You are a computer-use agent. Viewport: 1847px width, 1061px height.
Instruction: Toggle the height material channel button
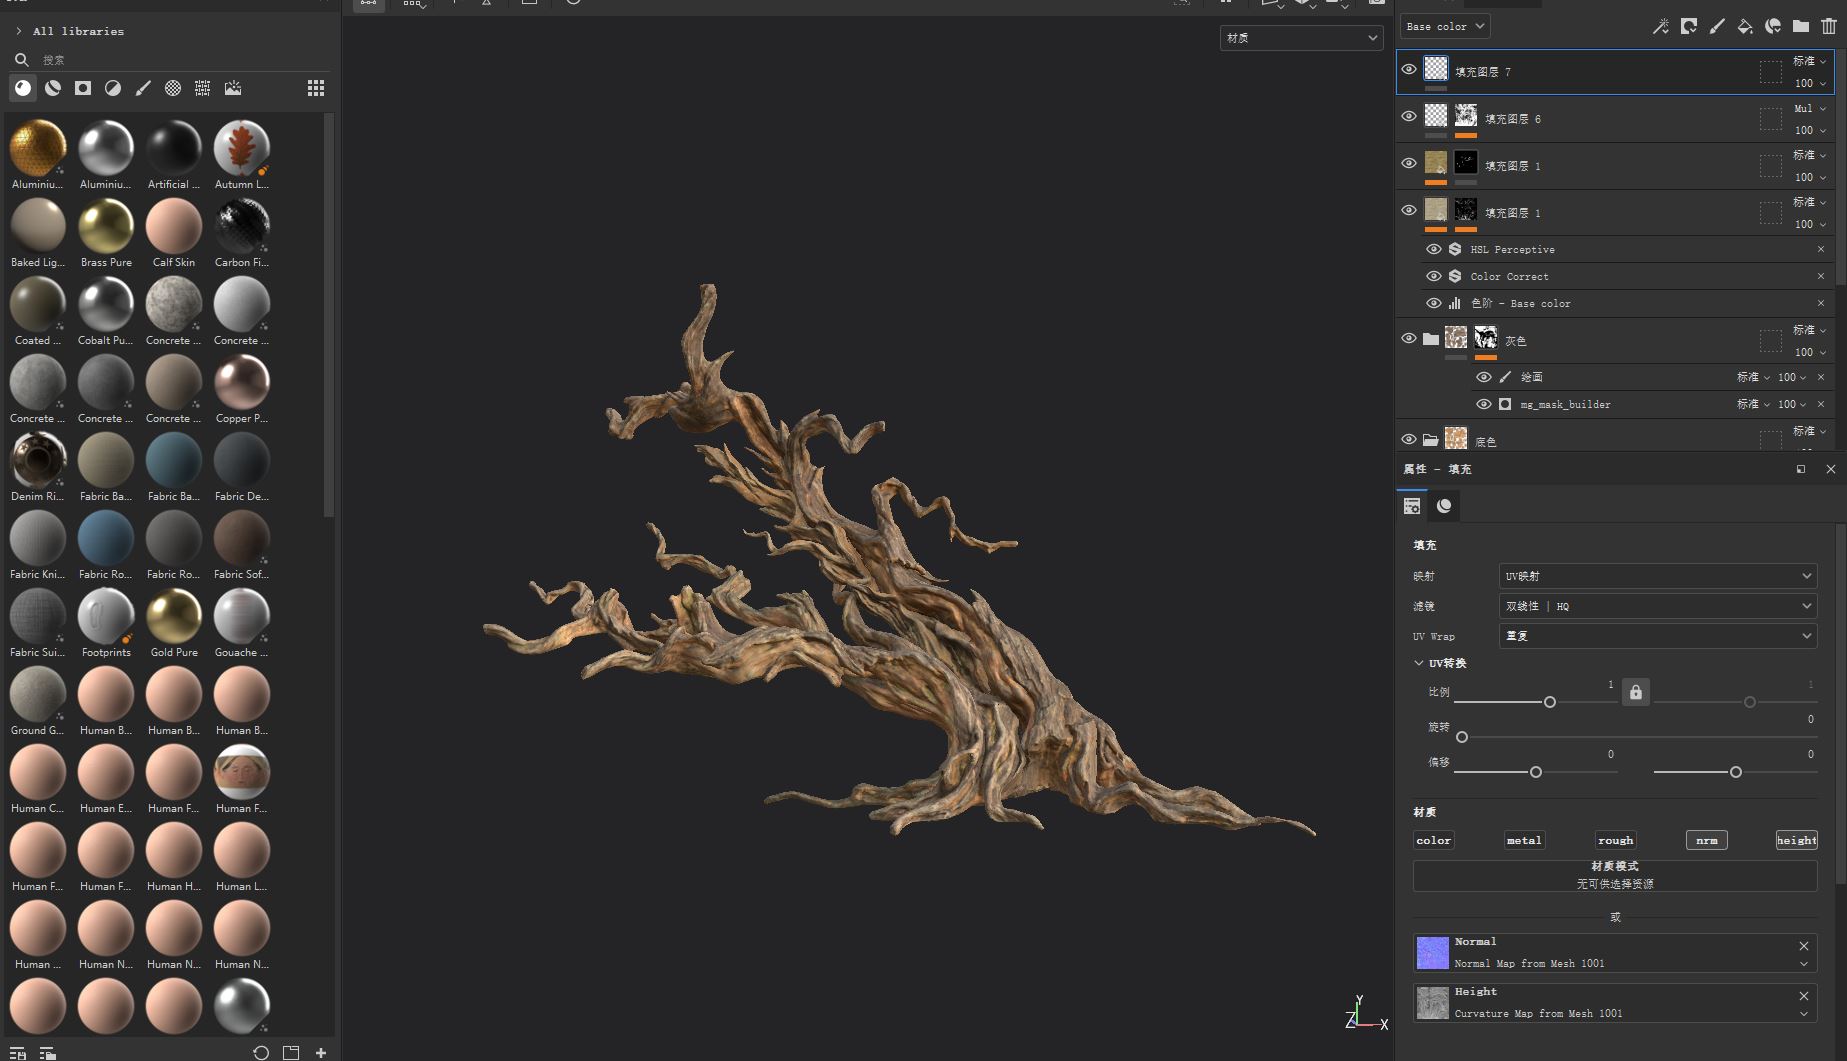click(x=1796, y=840)
